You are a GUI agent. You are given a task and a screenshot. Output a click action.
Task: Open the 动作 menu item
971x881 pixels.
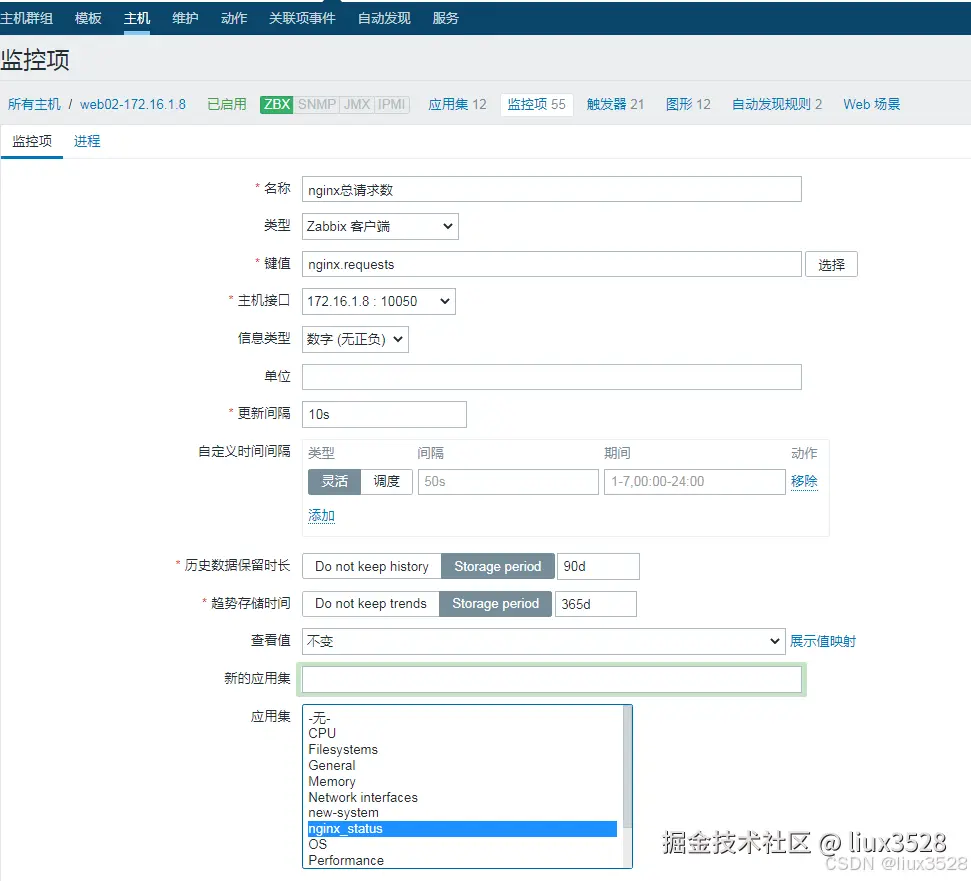point(234,18)
